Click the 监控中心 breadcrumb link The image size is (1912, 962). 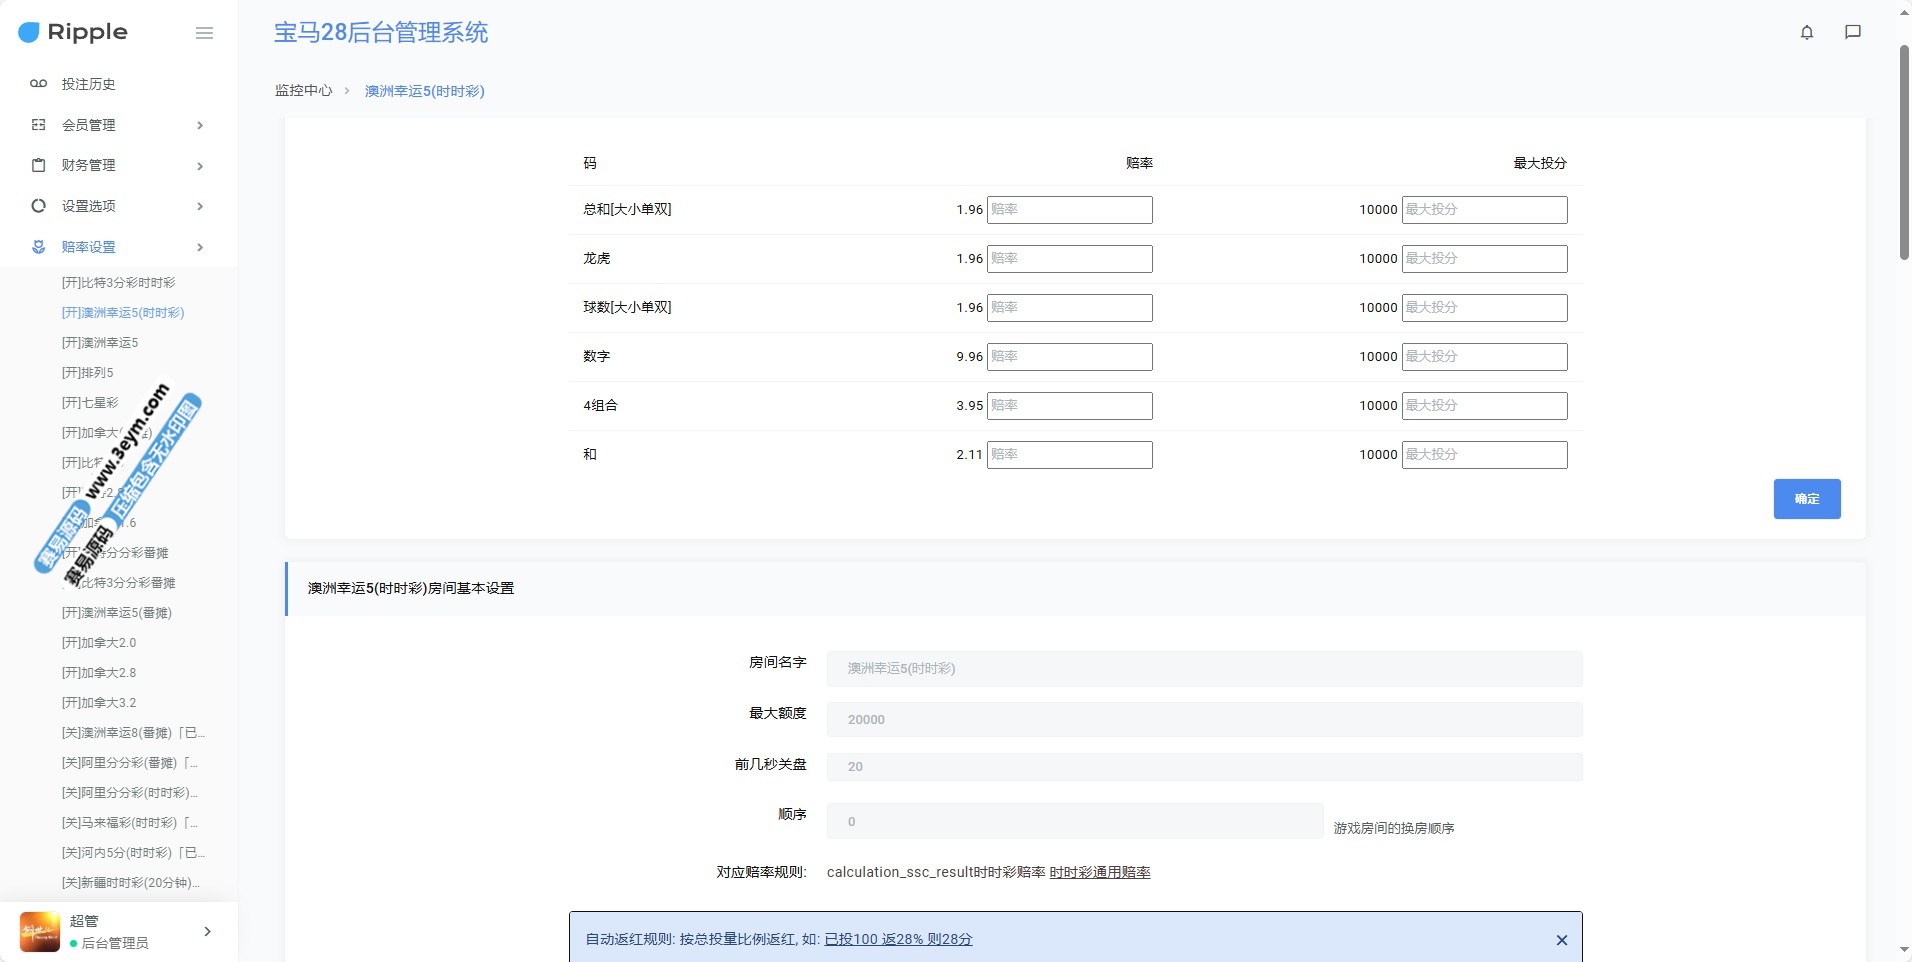pos(303,91)
